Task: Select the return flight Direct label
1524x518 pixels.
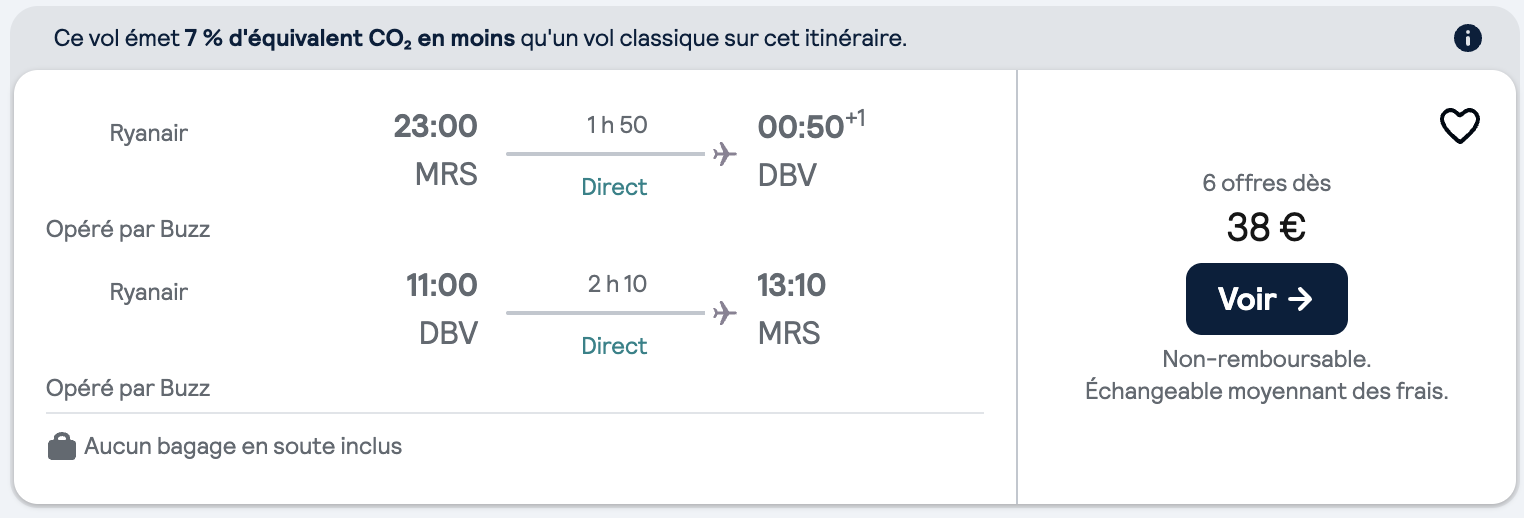Action: 614,346
